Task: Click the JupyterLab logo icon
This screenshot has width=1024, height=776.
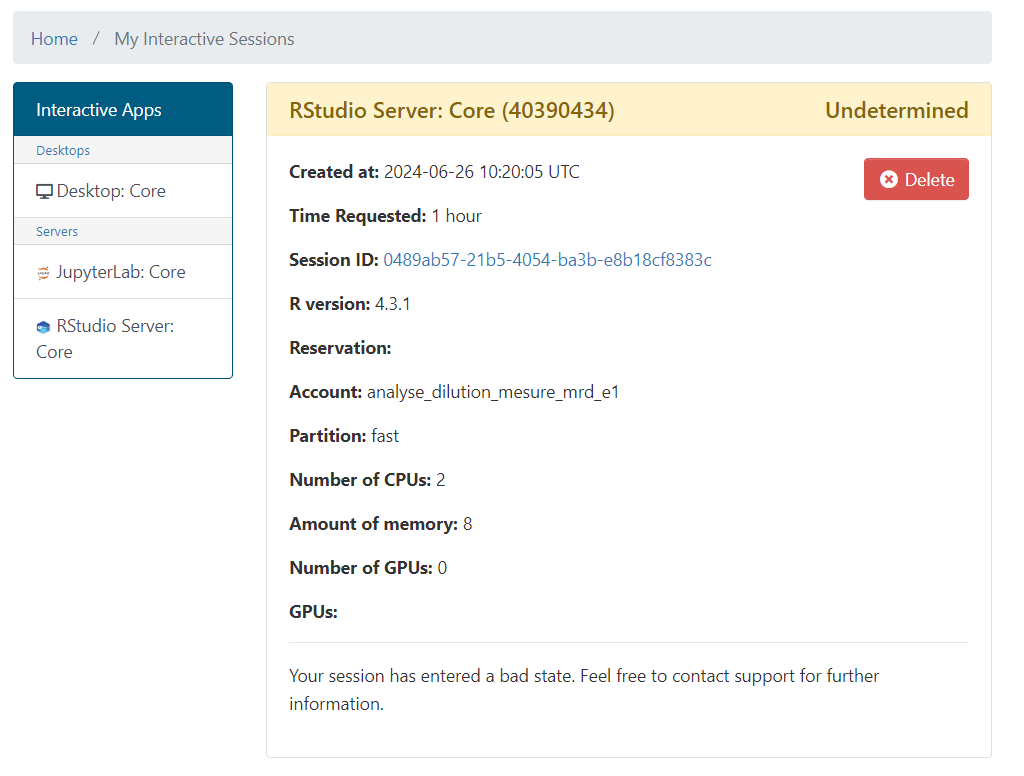Action: [43, 273]
